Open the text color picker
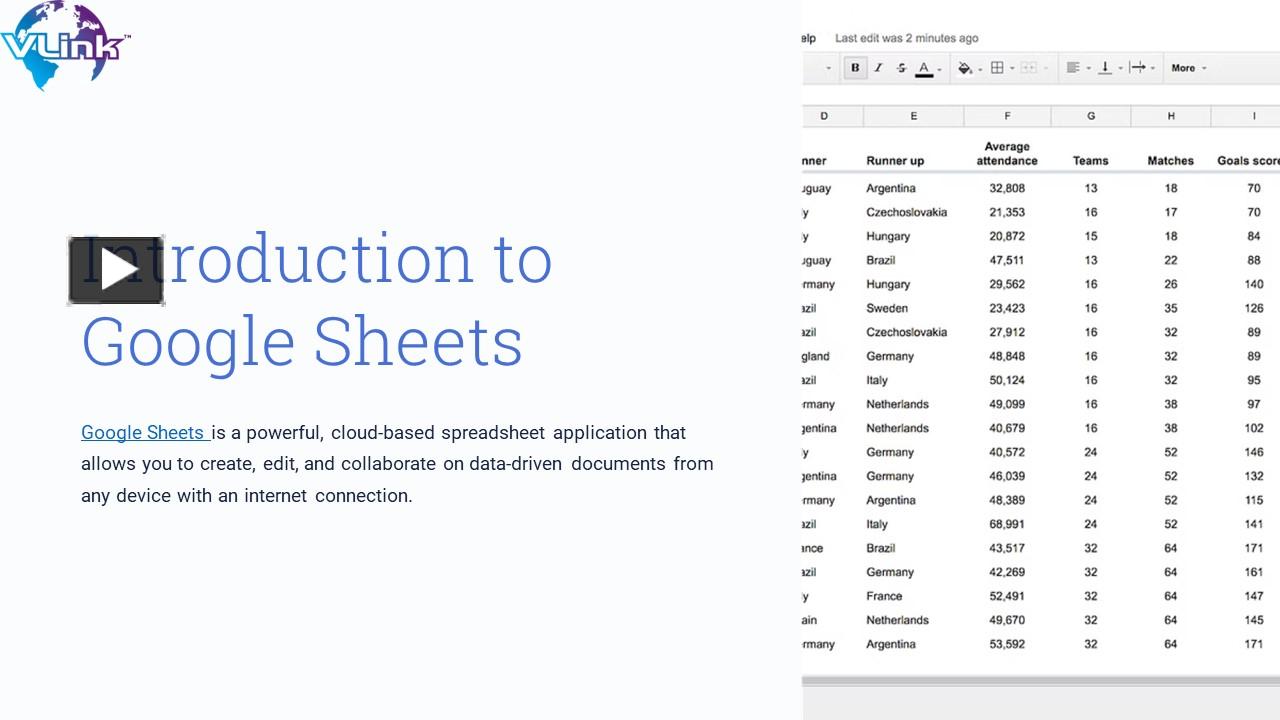 tap(924, 67)
